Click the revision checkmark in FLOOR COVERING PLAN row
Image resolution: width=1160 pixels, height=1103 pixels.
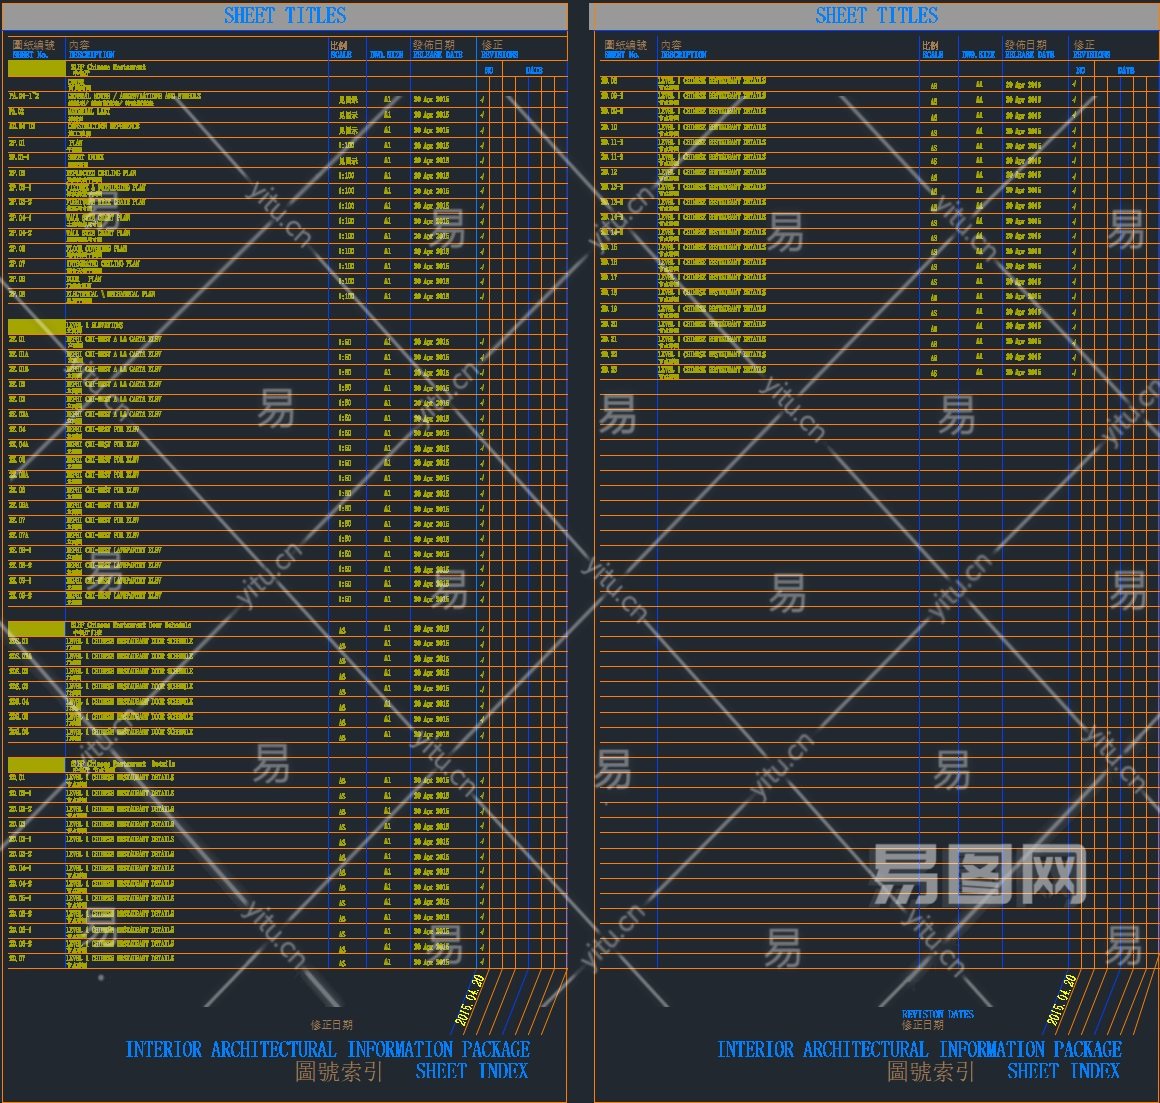click(482, 252)
